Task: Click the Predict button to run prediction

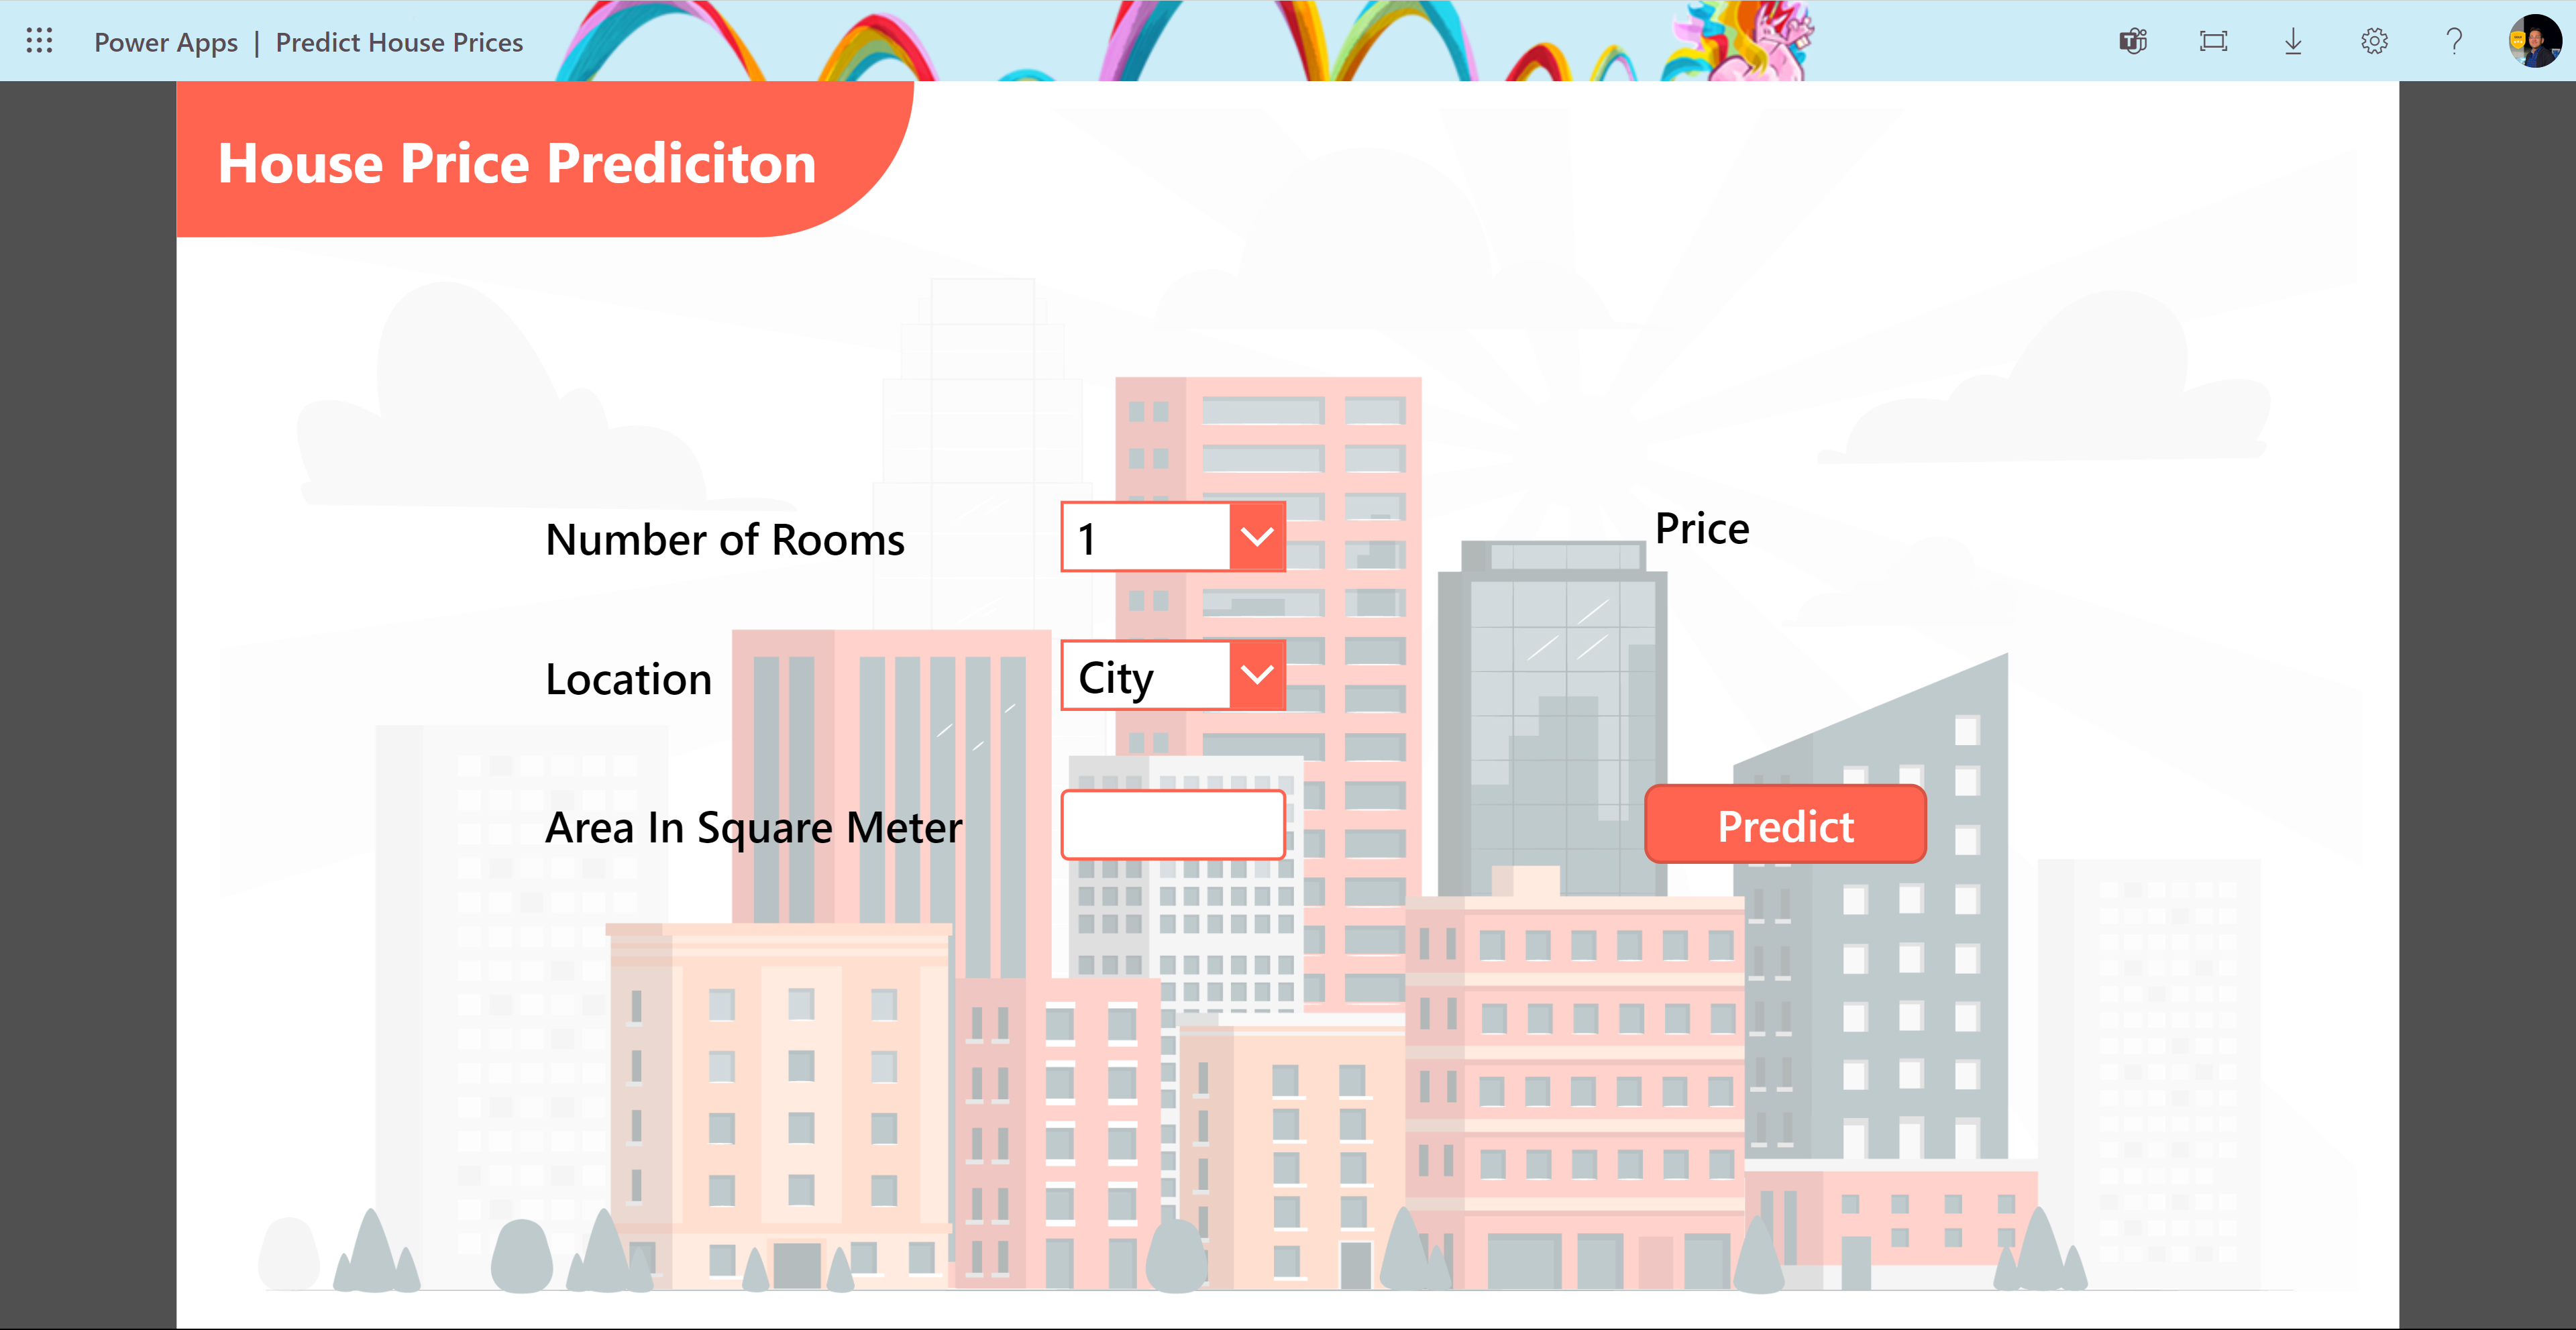Action: coord(1787,826)
